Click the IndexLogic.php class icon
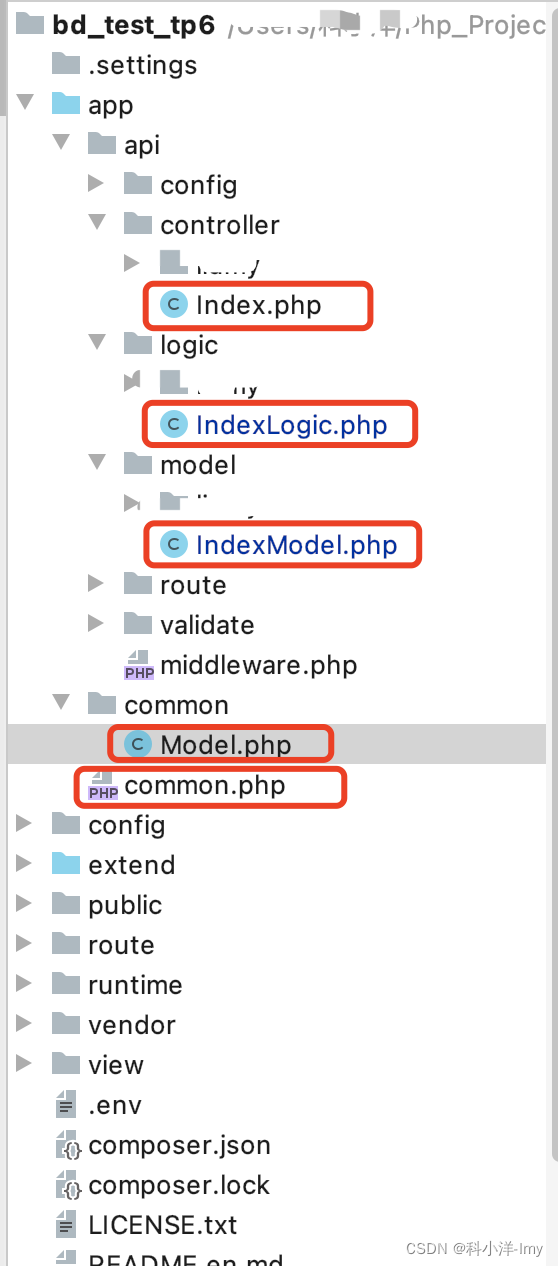The height and width of the screenshot is (1266, 558). tap(175, 425)
